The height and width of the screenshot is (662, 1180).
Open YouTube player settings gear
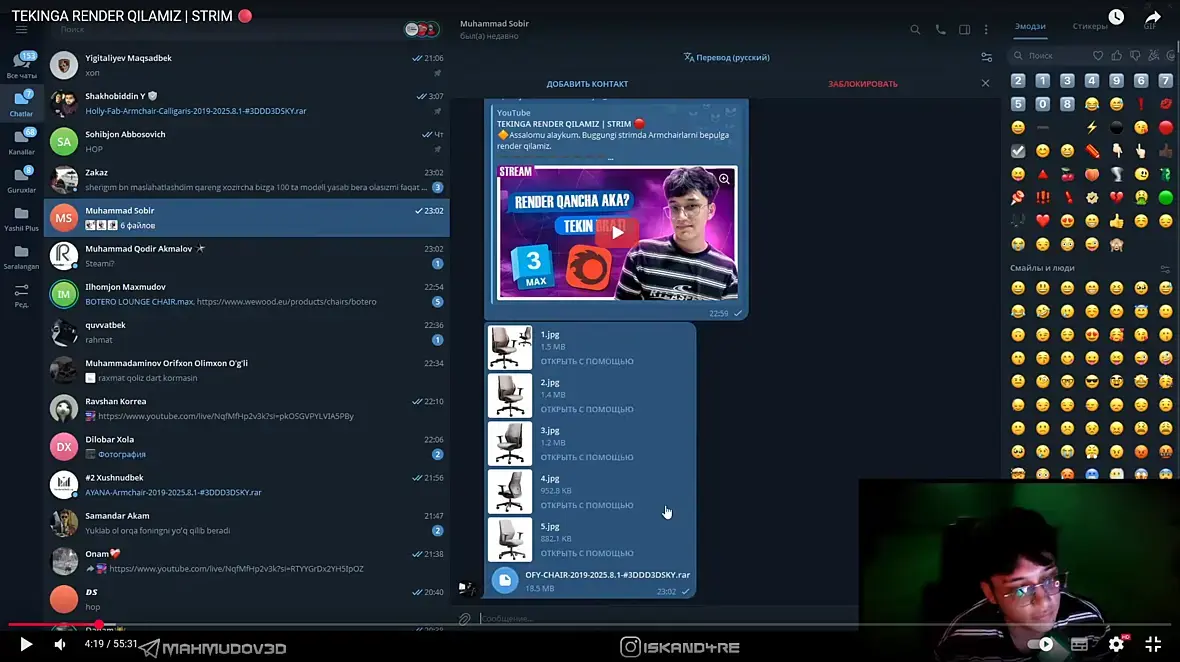(x=1116, y=644)
